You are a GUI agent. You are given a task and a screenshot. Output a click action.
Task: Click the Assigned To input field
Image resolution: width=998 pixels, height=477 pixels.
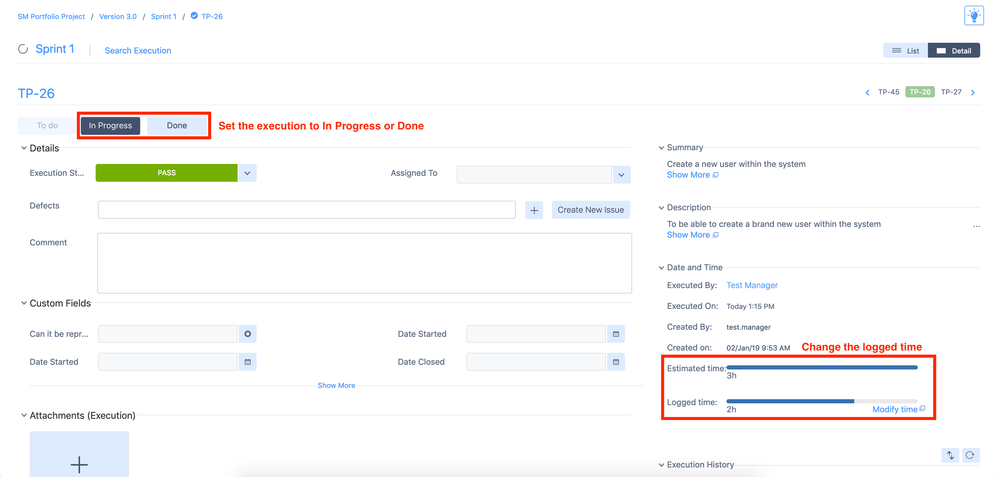pyautogui.click(x=535, y=174)
